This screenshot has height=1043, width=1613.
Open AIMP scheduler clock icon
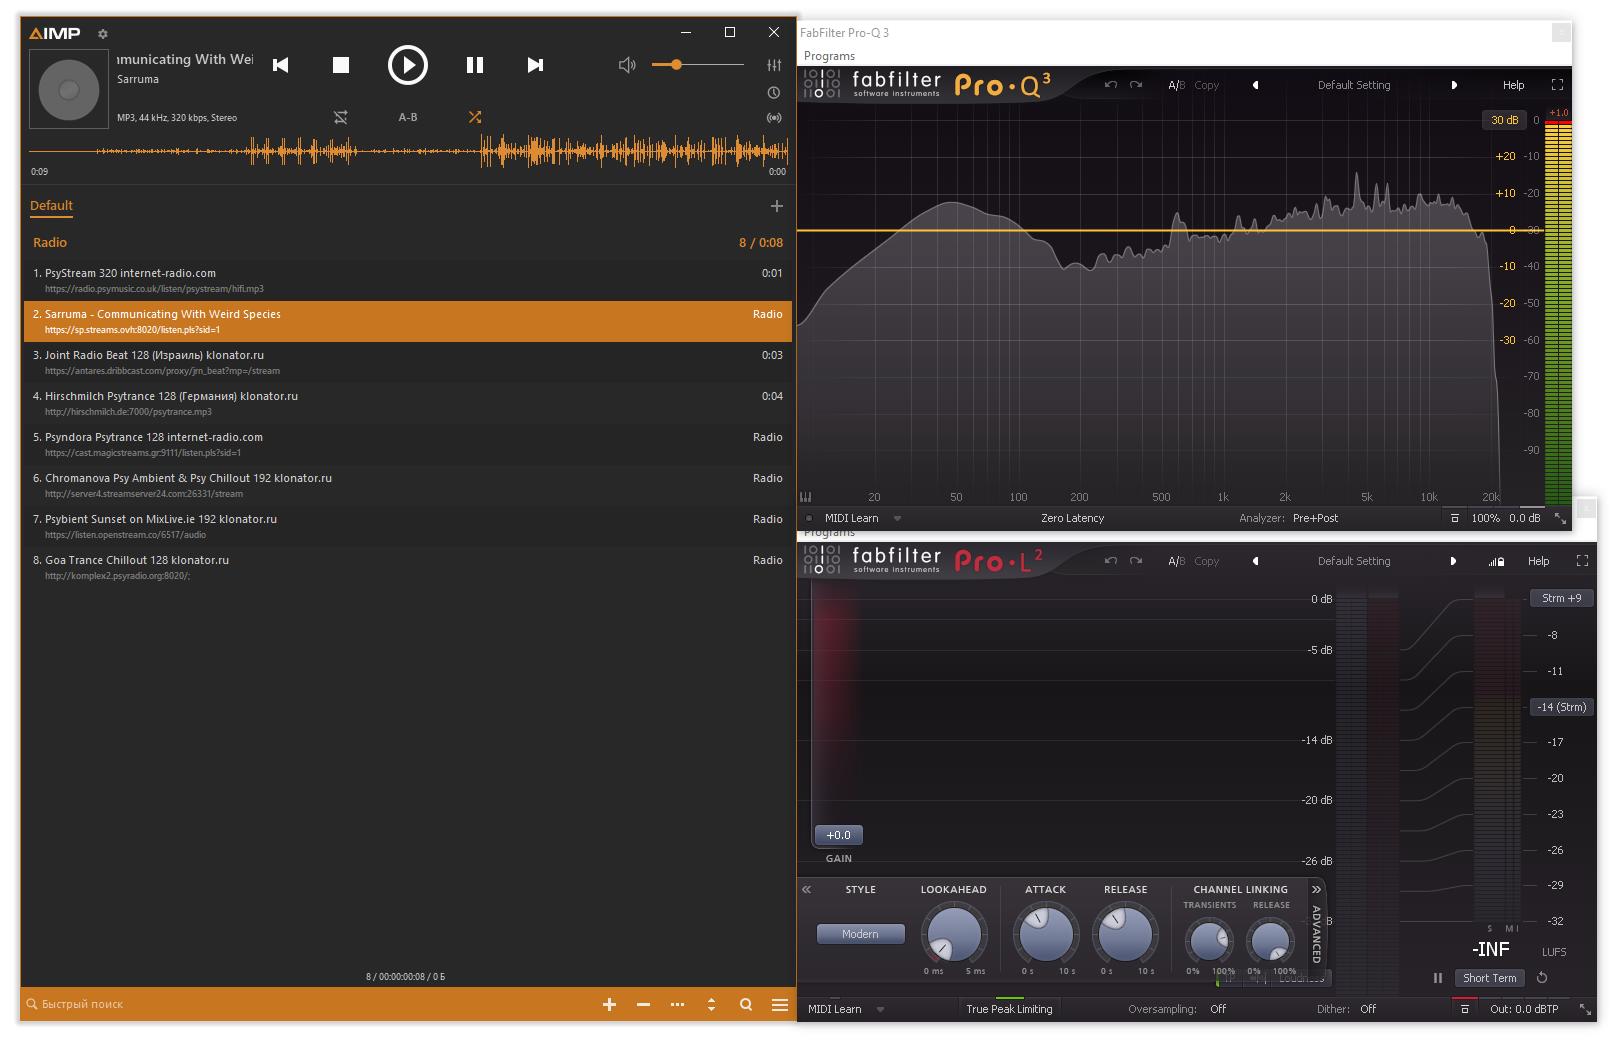[774, 93]
